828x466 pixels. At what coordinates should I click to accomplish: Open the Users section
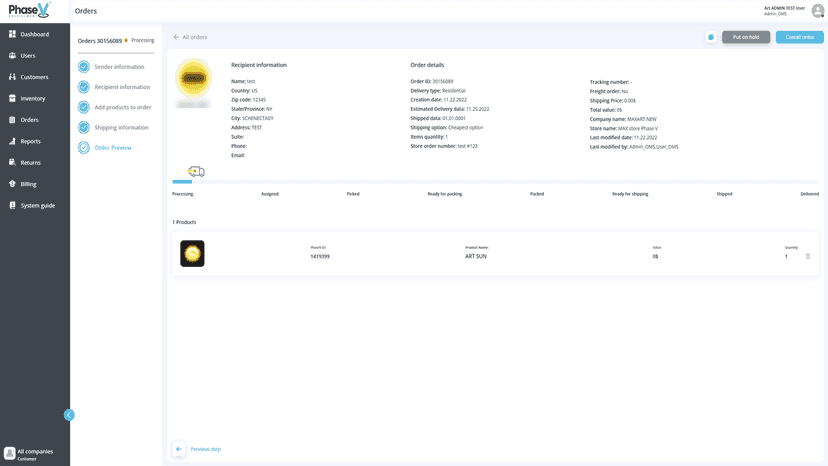click(x=22, y=55)
